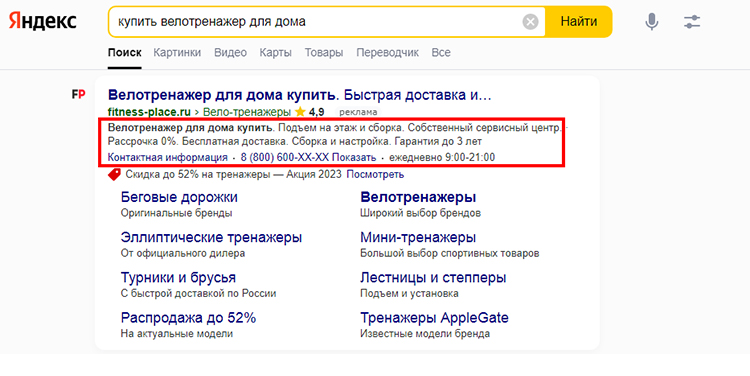Image resolution: width=750 pixels, height=376 pixels.
Task: Click the description Широкий выбор брендов
Action: pyautogui.click(x=420, y=213)
